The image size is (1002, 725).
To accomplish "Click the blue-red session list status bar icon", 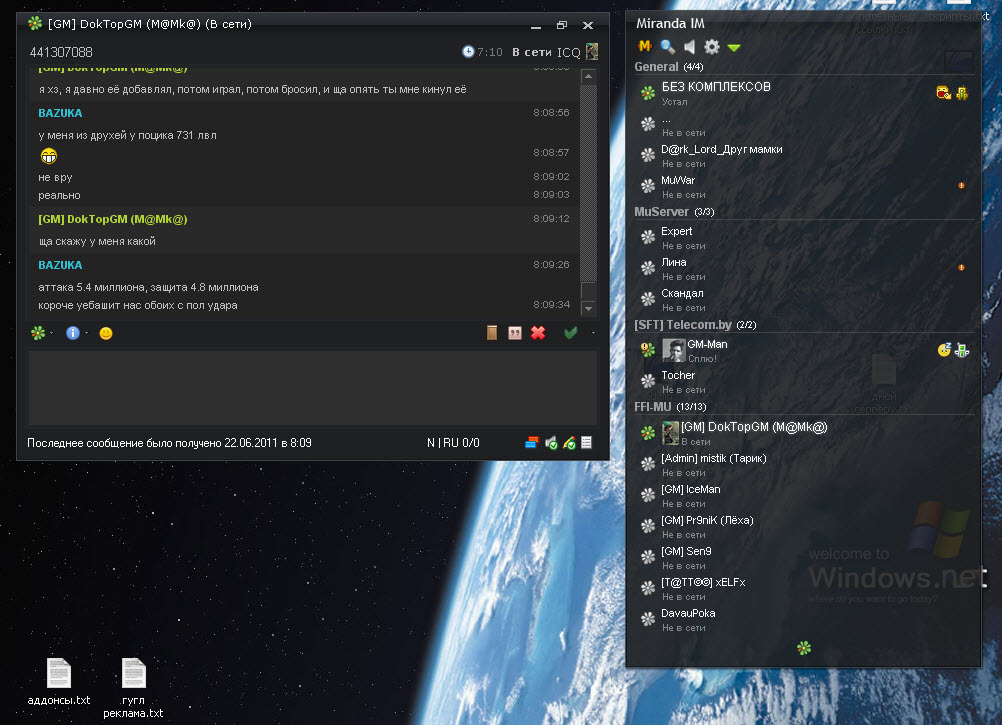I will point(531,443).
